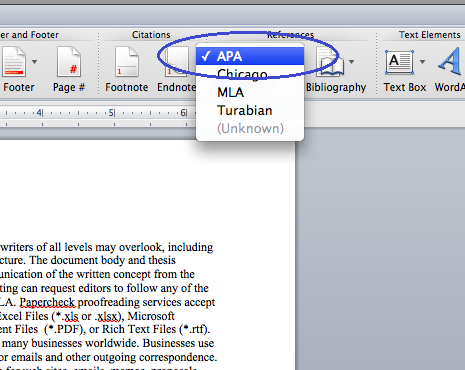Click the Footer label

[19, 87]
